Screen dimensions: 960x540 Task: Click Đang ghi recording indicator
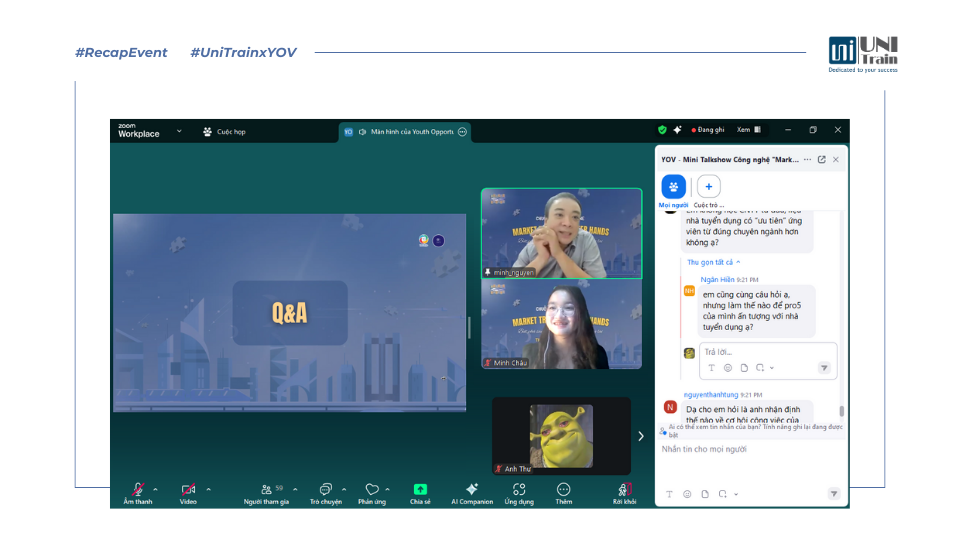708,130
